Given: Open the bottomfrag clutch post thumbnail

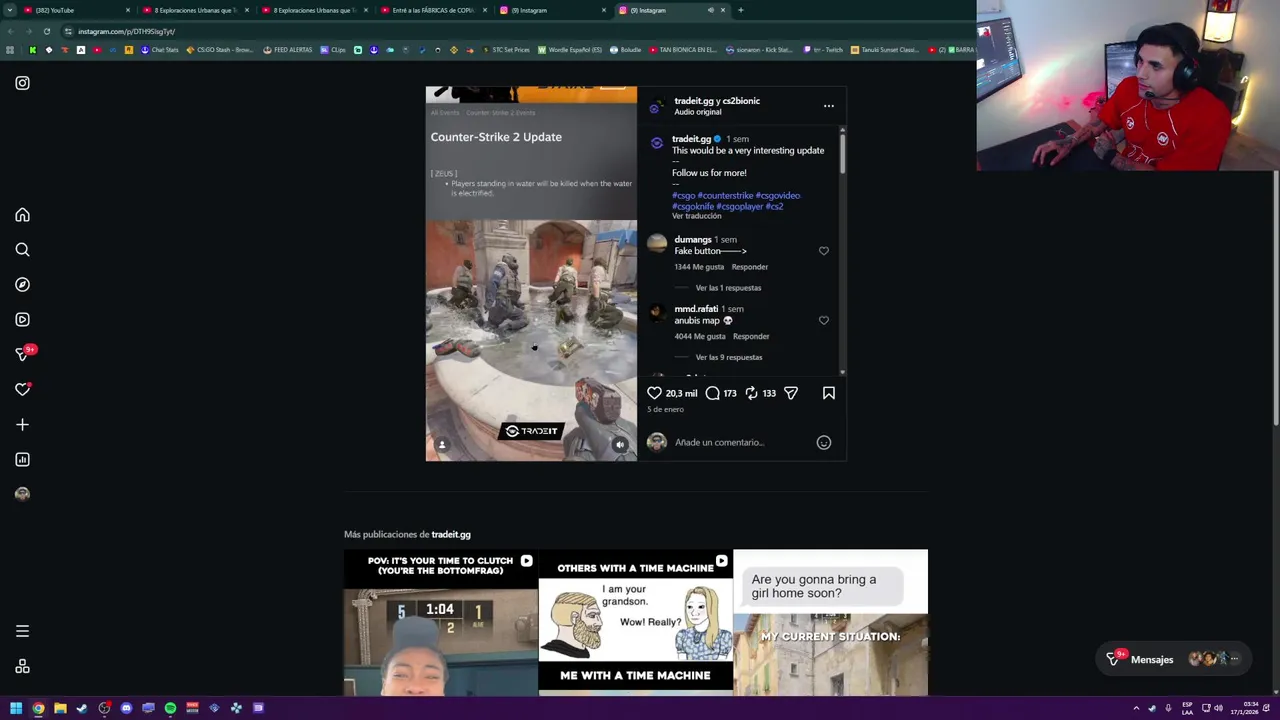Looking at the screenshot, I should (x=441, y=622).
